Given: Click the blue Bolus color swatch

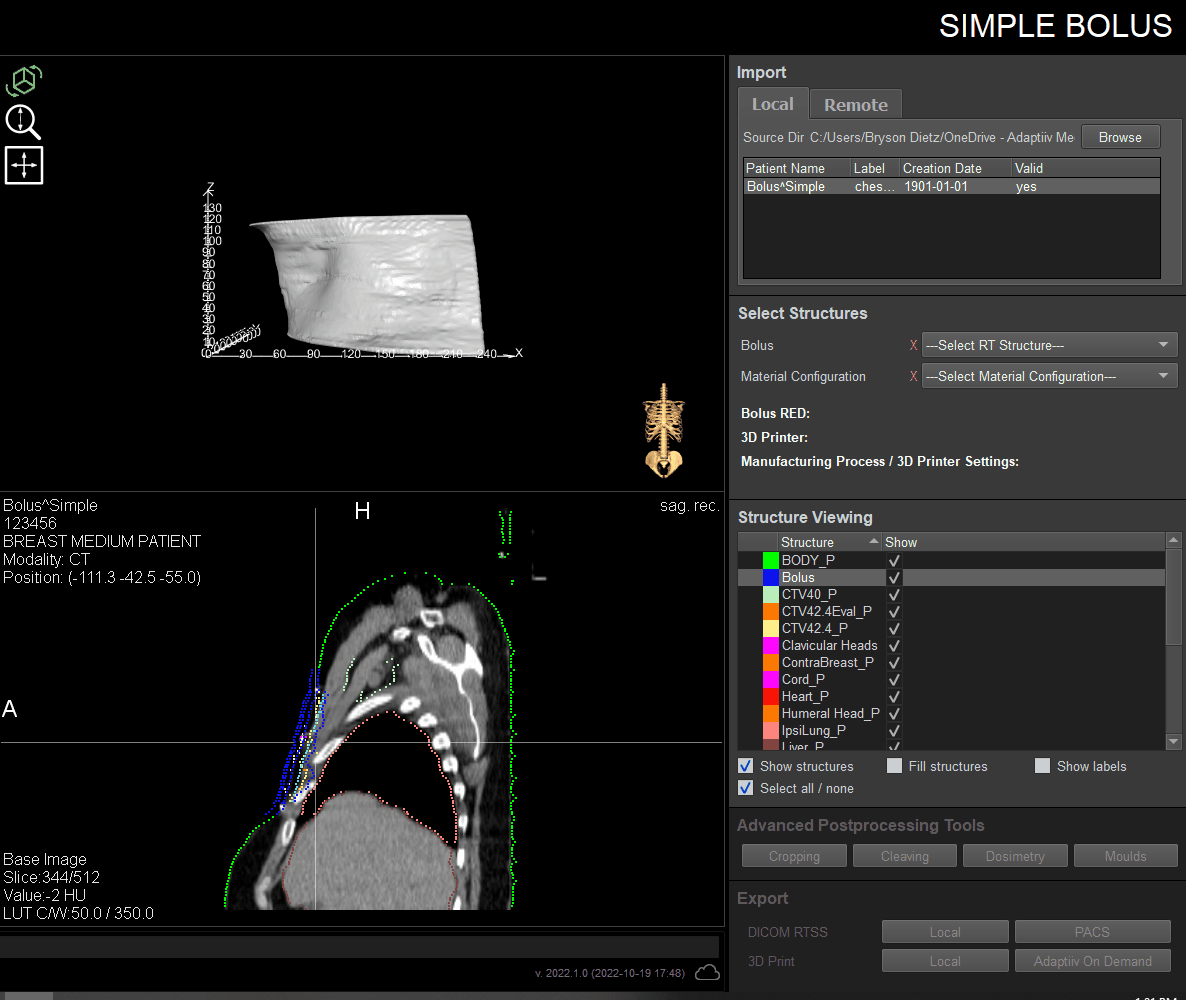Looking at the screenshot, I should point(771,578).
